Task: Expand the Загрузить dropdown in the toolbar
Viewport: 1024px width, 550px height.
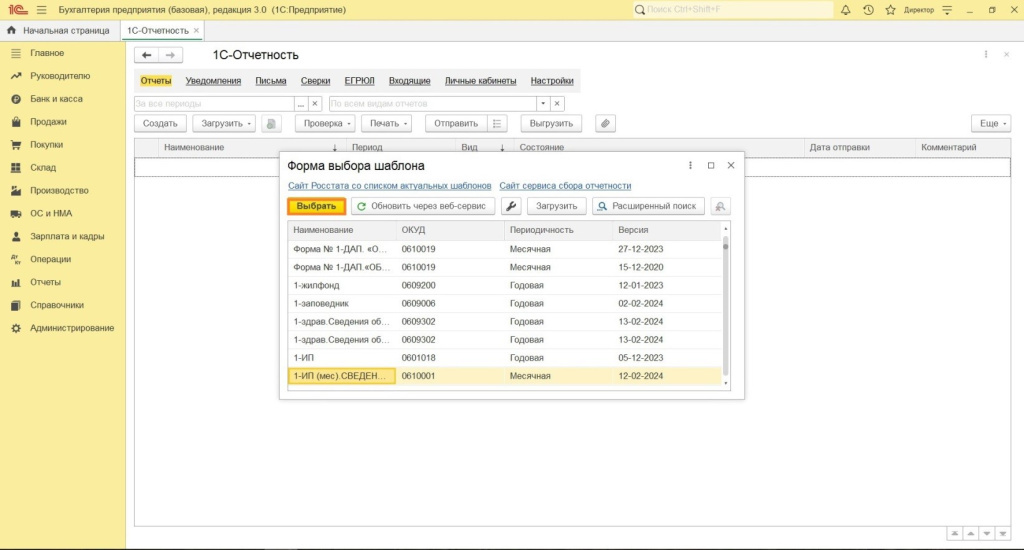Action: pyautogui.click(x=223, y=123)
